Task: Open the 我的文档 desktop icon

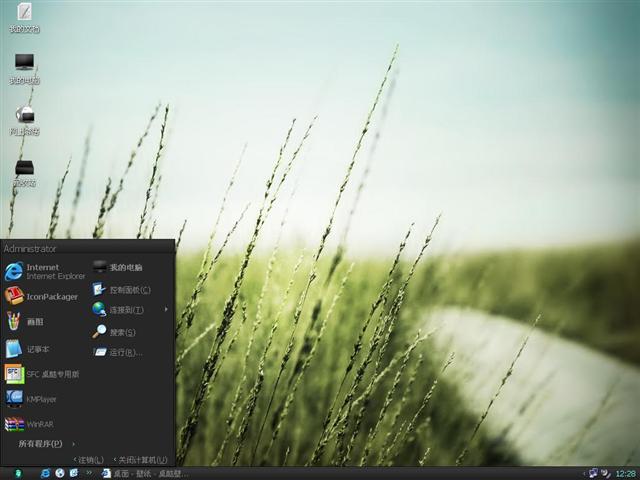Action: click(x=24, y=16)
